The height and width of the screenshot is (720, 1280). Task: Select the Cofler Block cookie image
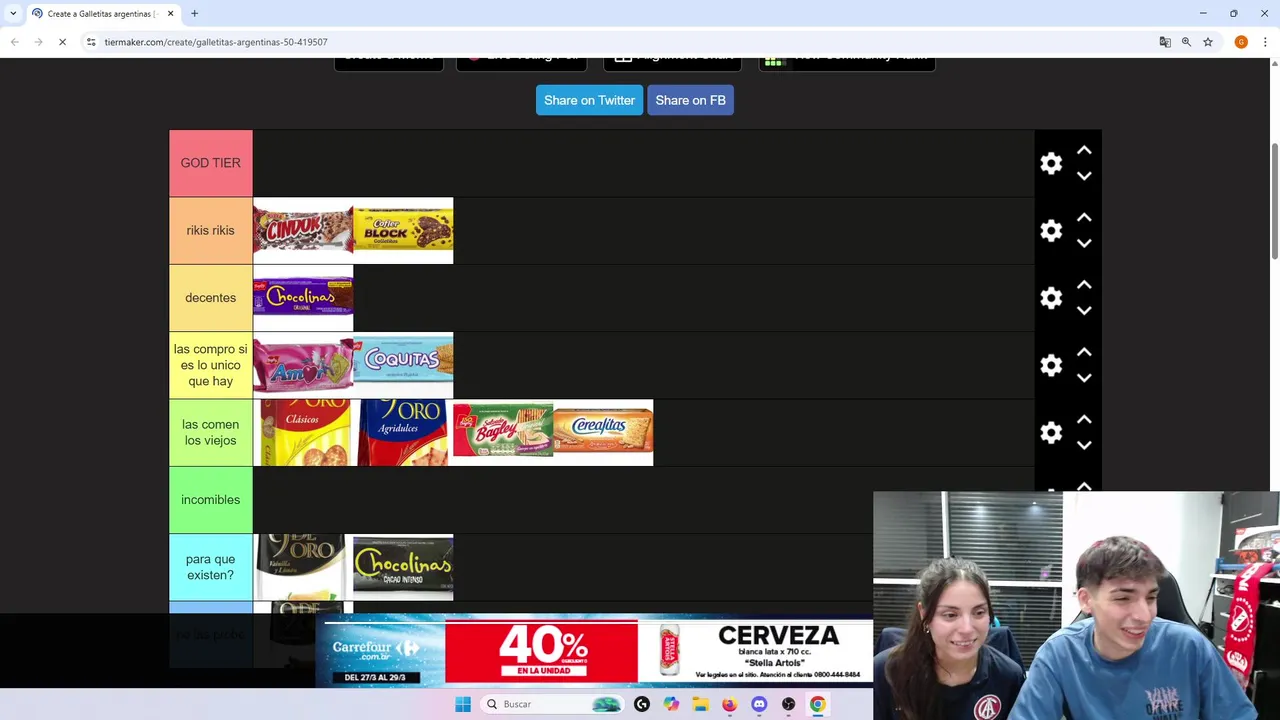pos(403,231)
